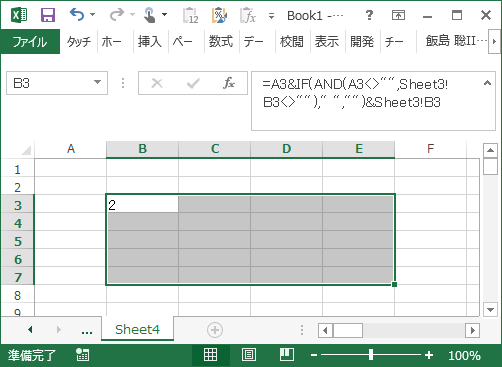Switch to Normal view
The width and height of the screenshot is (502, 367).
(210, 355)
